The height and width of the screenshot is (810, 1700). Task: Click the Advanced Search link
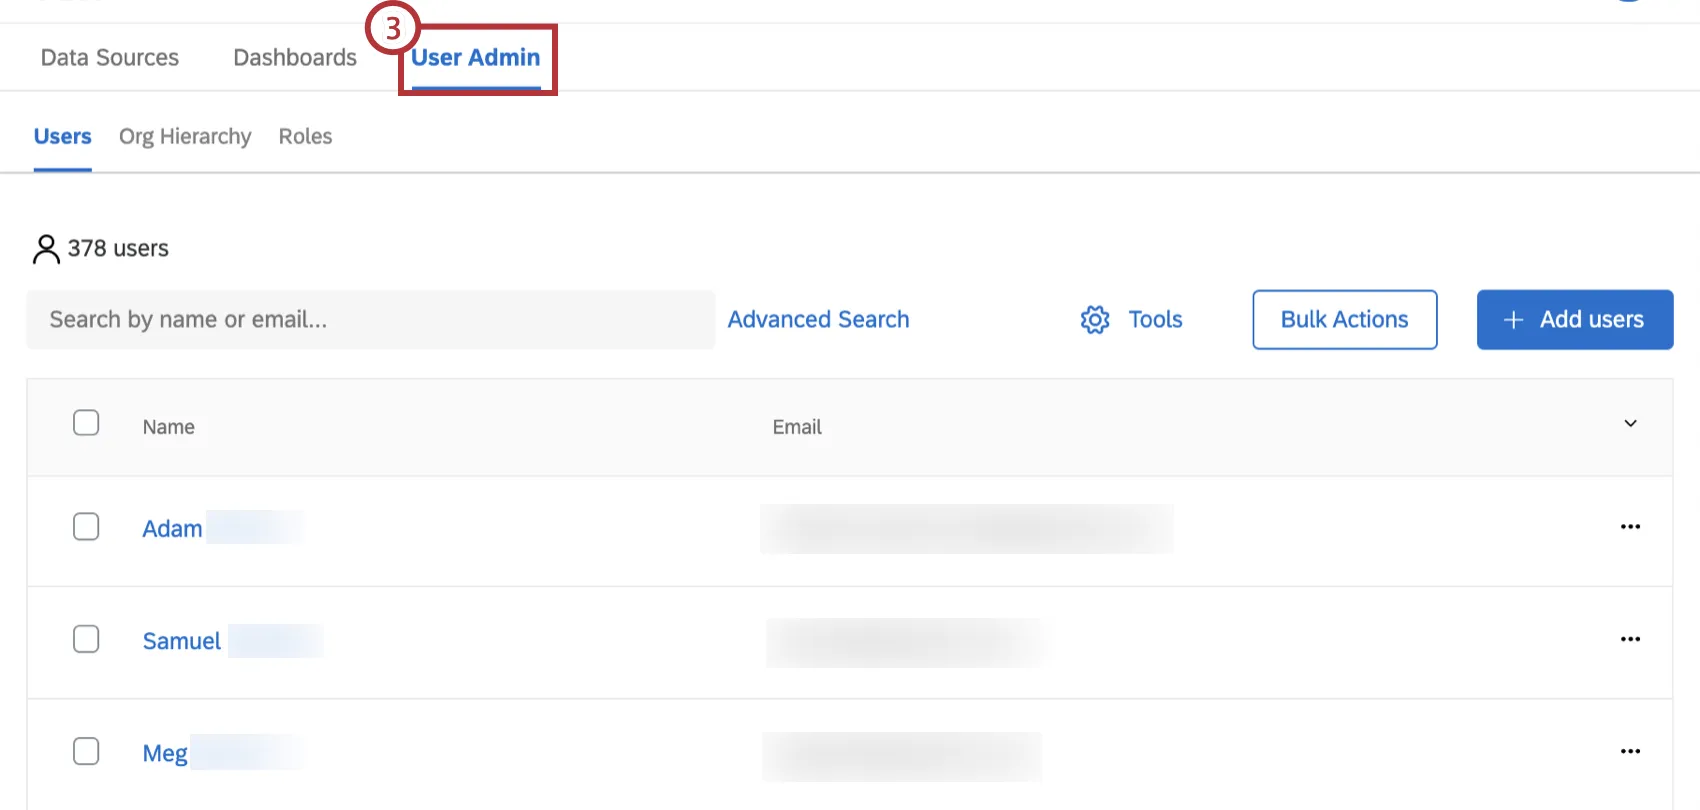tap(818, 320)
